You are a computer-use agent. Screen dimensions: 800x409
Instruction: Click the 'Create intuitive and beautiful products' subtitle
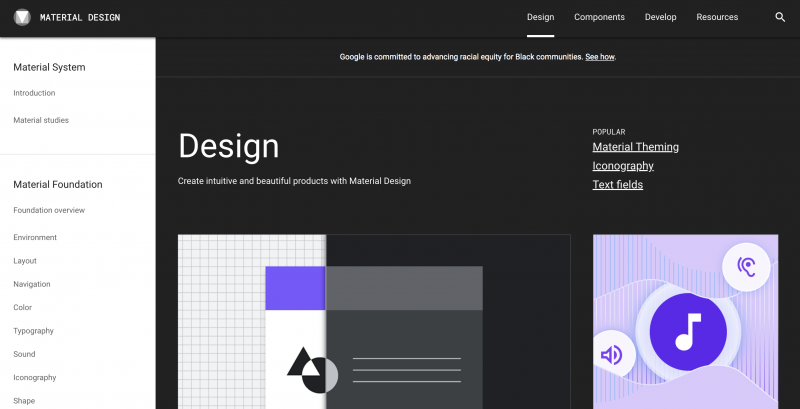(x=294, y=181)
